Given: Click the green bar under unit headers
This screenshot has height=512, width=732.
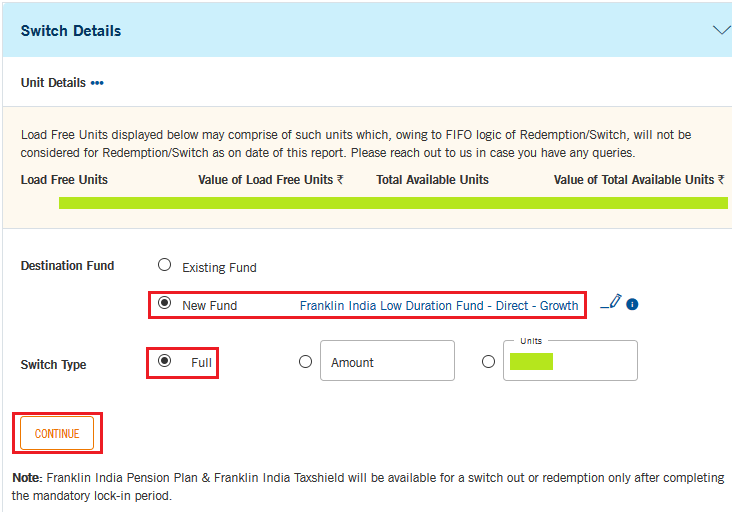Looking at the screenshot, I should pyautogui.click(x=393, y=203).
